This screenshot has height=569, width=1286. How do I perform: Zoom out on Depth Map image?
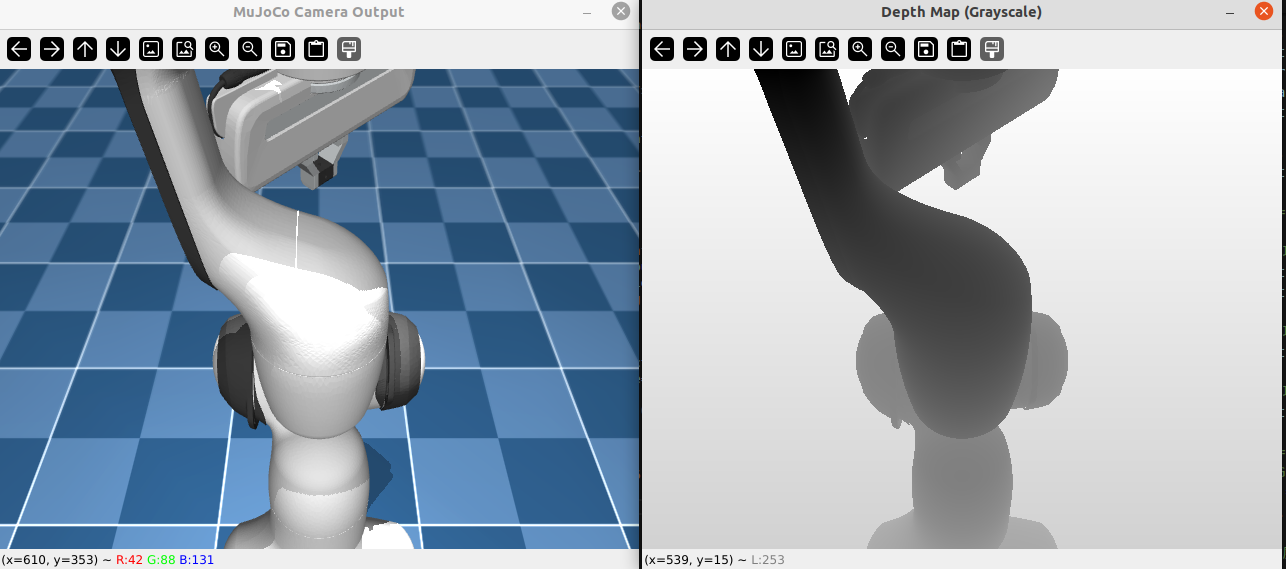pyautogui.click(x=893, y=48)
